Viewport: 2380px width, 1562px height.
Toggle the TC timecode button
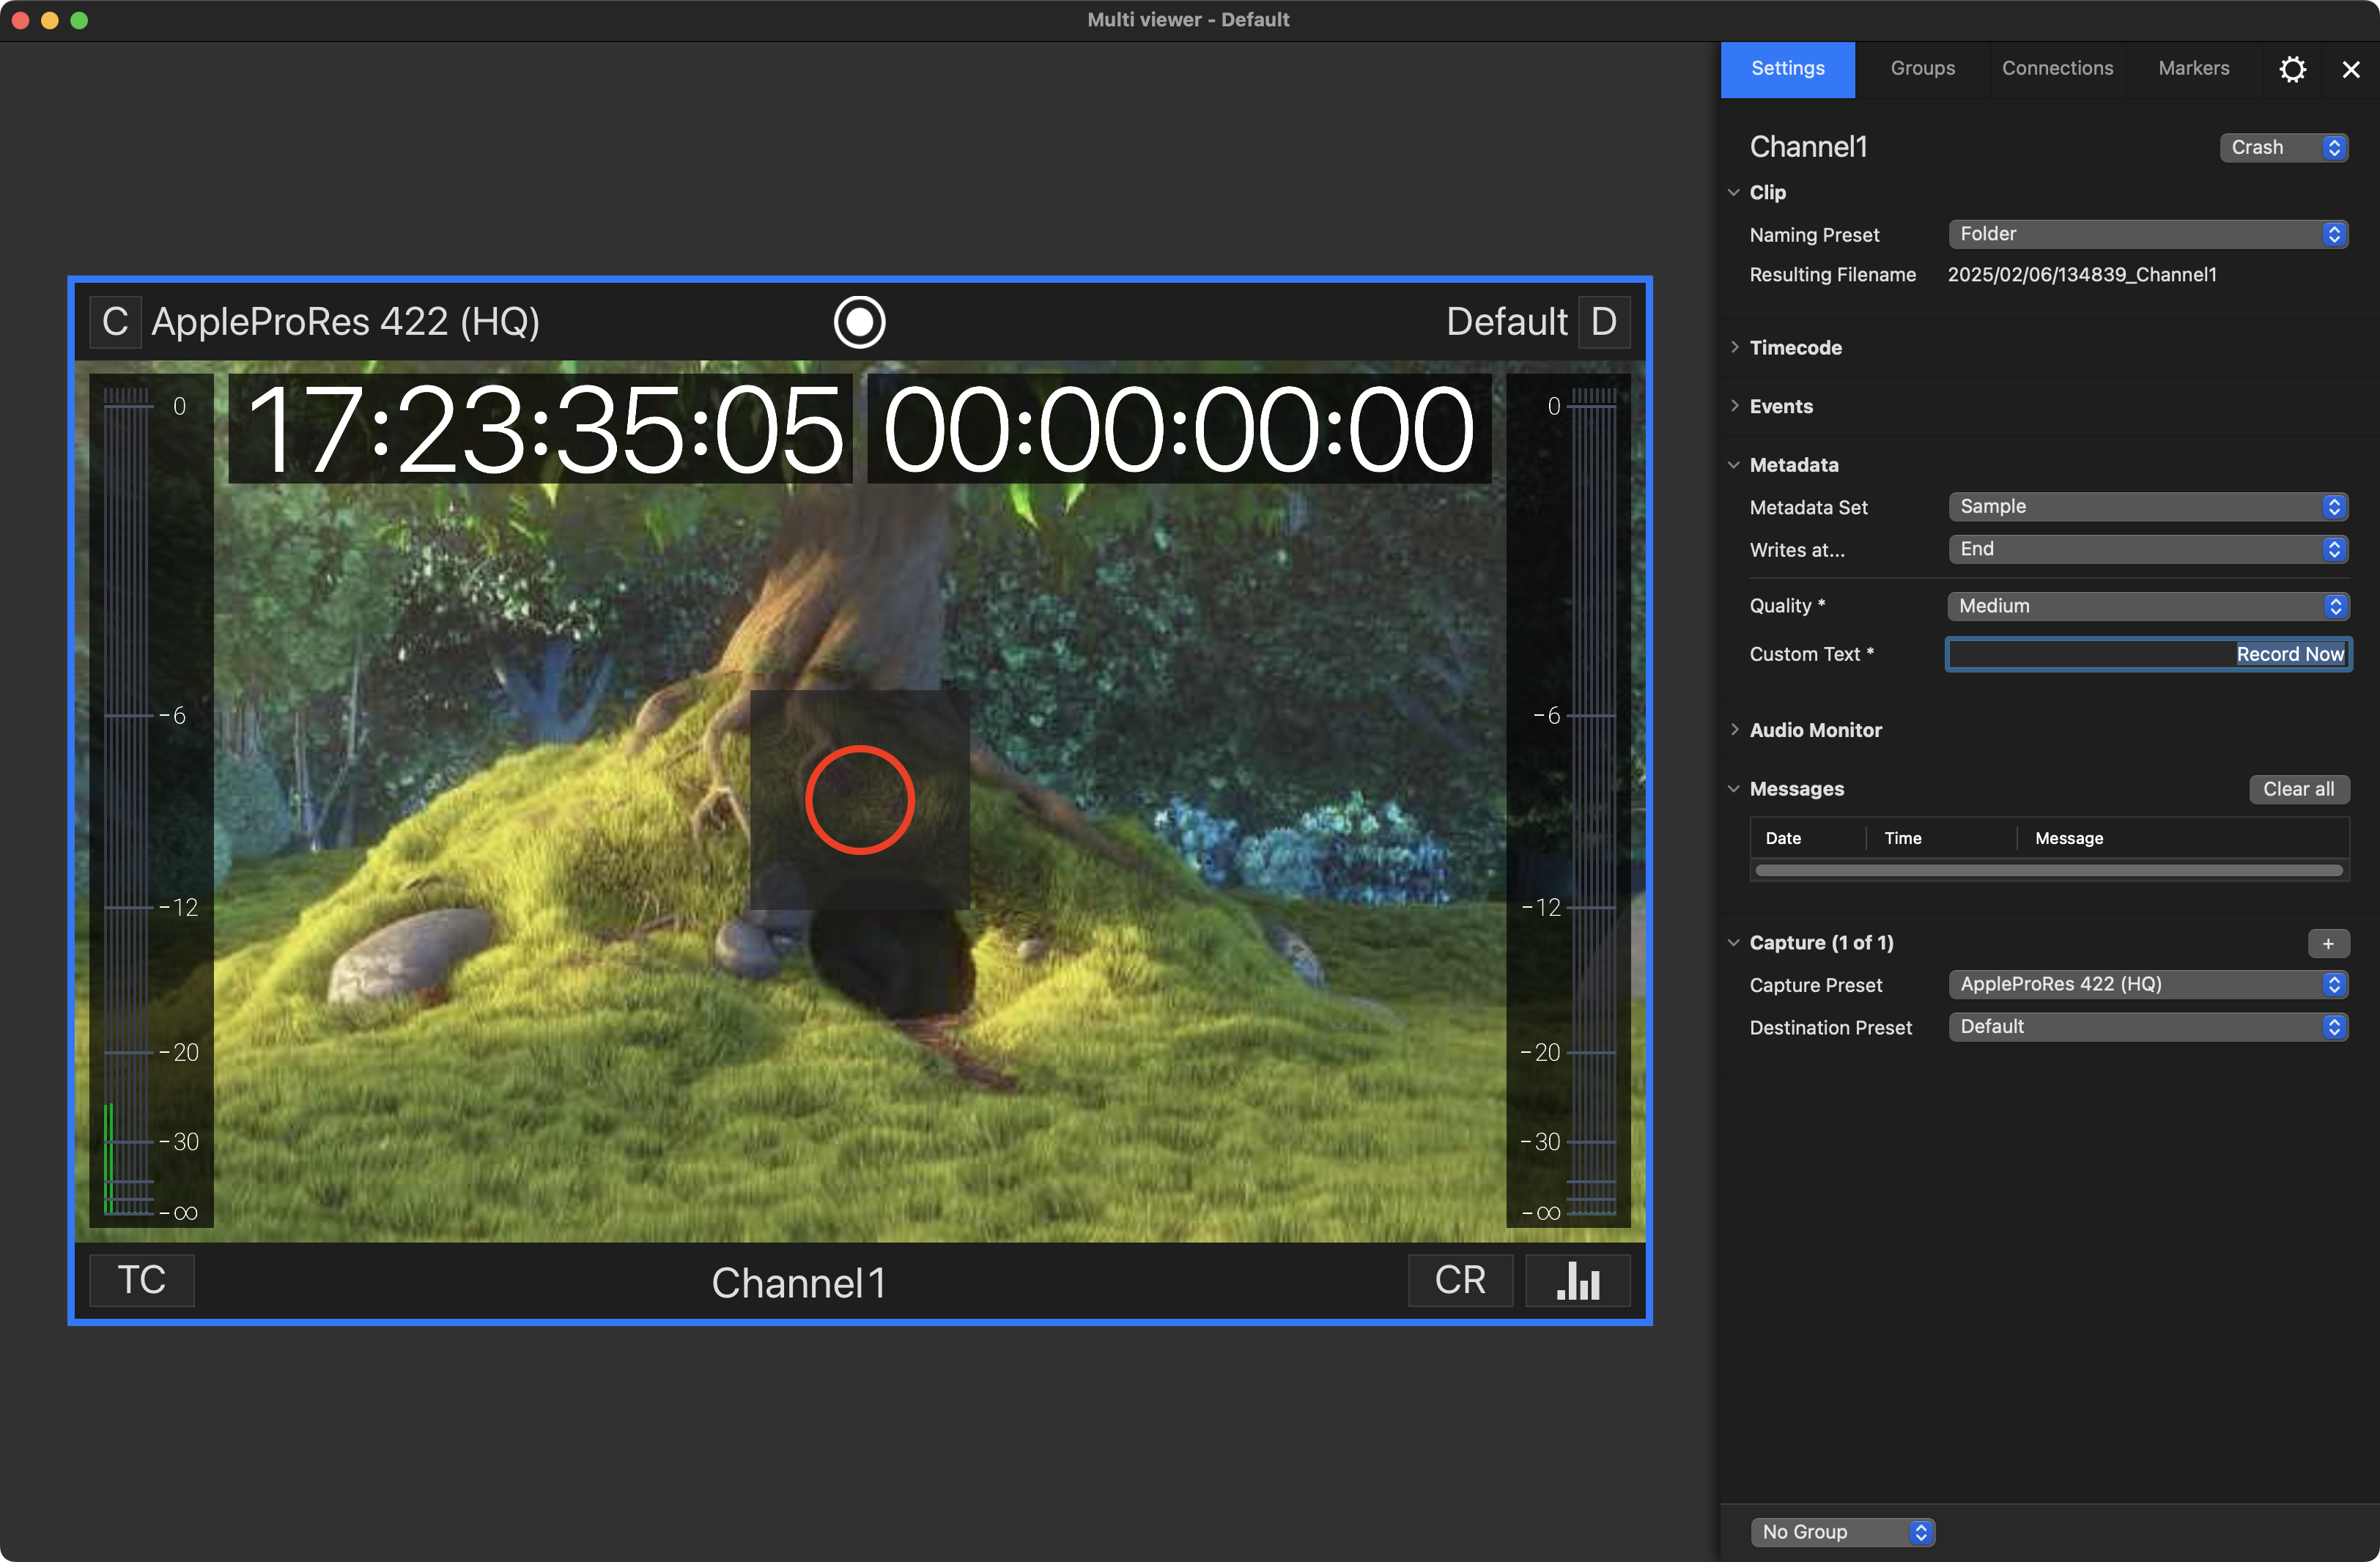142,1280
